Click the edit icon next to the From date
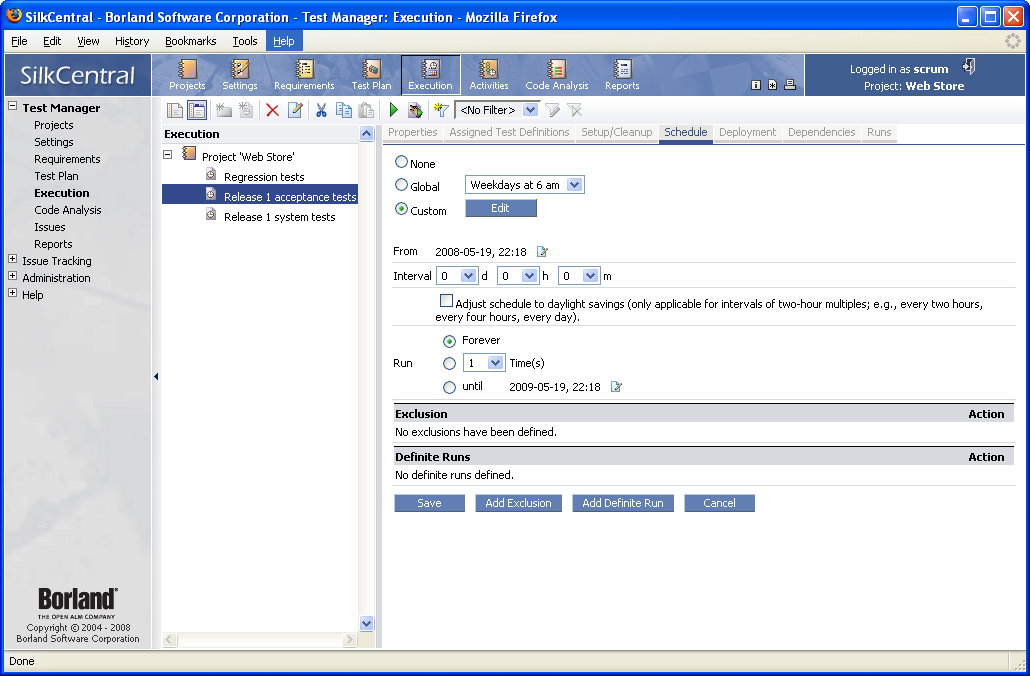Screen dimensions: 1030x676 pos(543,252)
